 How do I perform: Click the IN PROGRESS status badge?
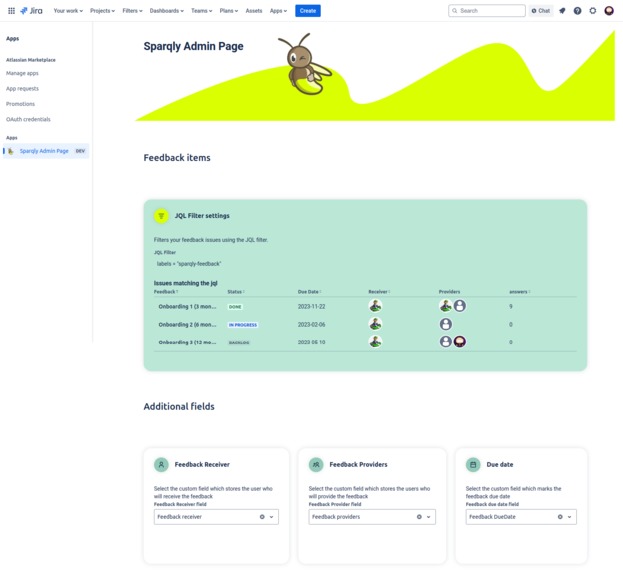pyautogui.click(x=243, y=325)
